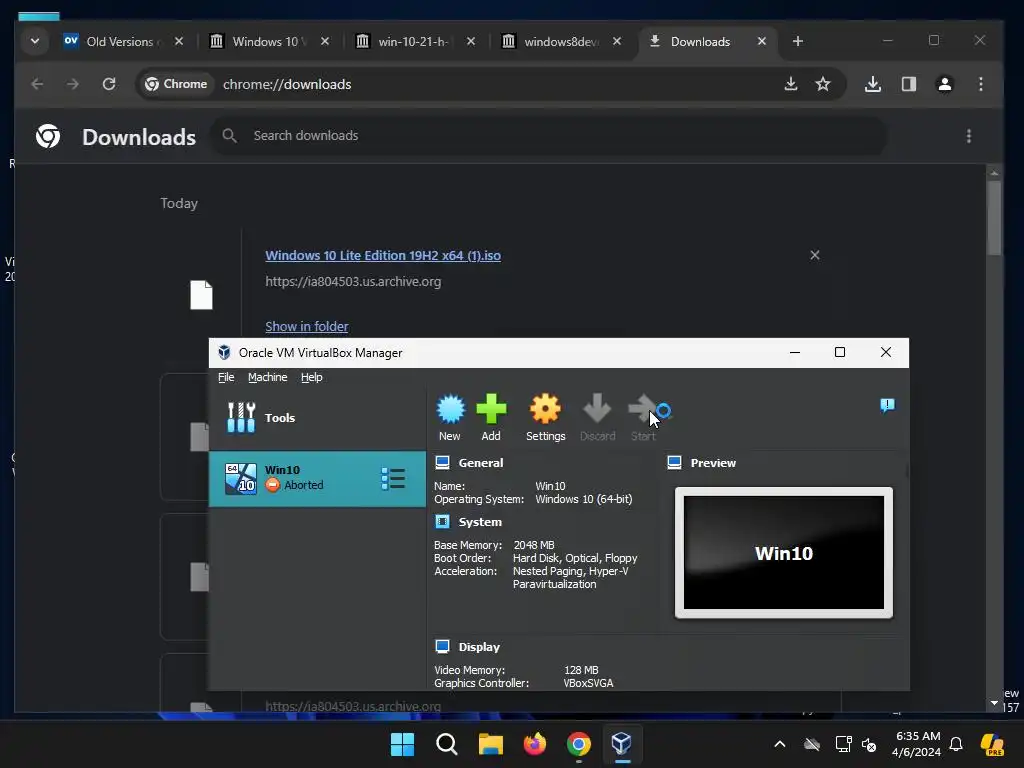Show hidden system tray icons
The image size is (1024, 768).
coord(780,744)
